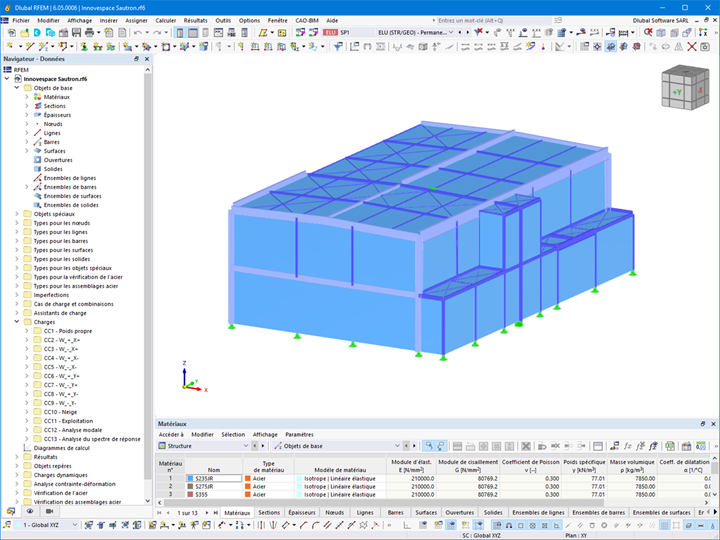Viewport: 720px width, 540px height.
Task: Expand the Matériaux tree node
Action: point(27,97)
